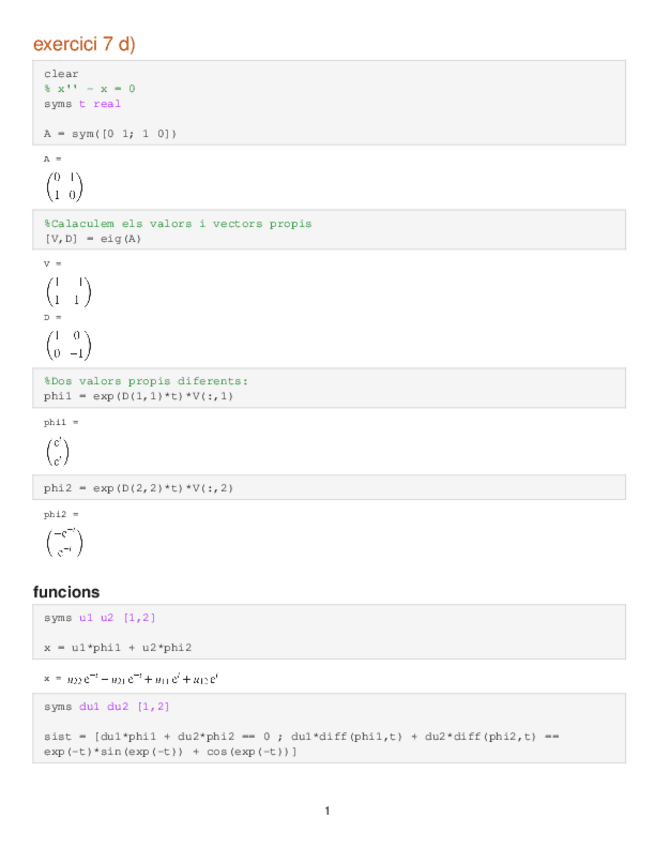Screen dimensions: 655x848
Task: Click the "x = u1*phi1 + u2*phi2" line
Action: coord(118,647)
